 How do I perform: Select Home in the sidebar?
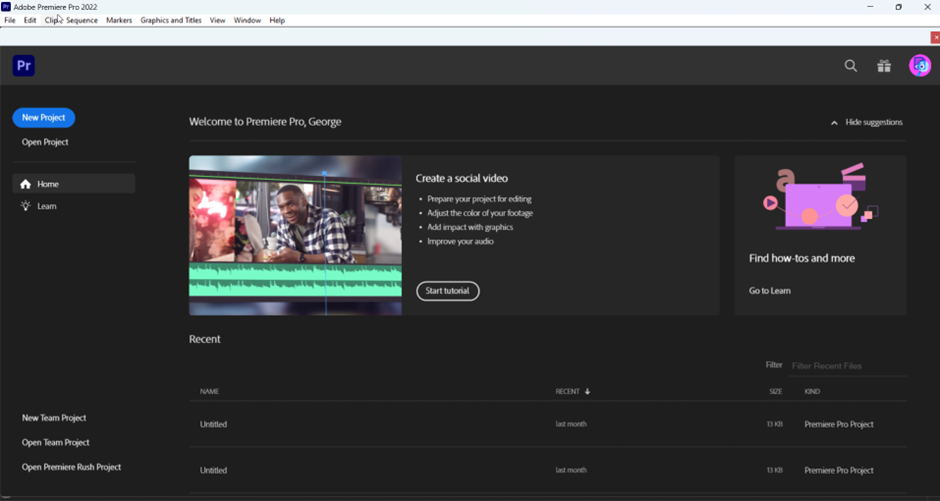pyautogui.click(x=74, y=184)
